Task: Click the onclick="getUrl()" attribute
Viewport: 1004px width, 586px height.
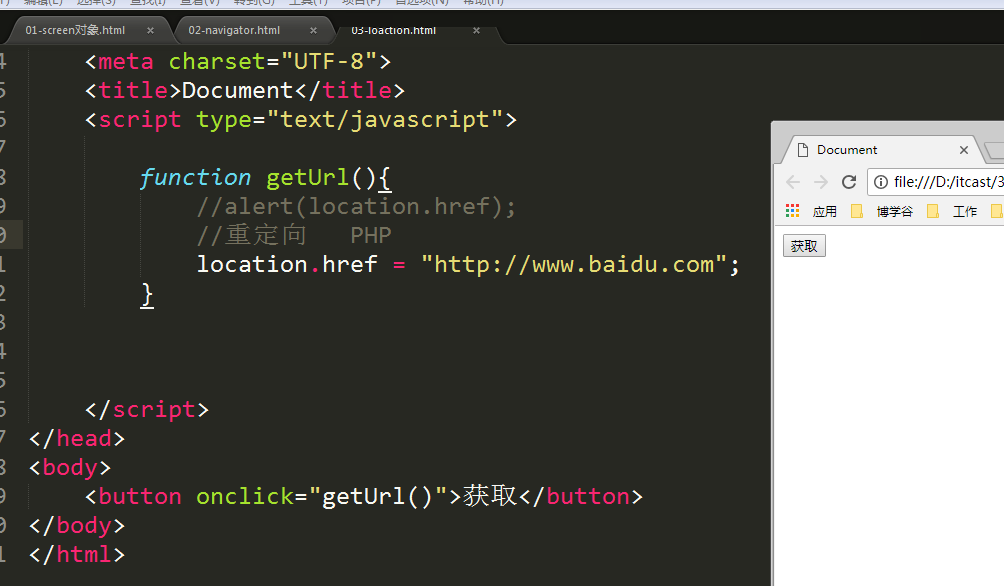Action: click(x=322, y=496)
